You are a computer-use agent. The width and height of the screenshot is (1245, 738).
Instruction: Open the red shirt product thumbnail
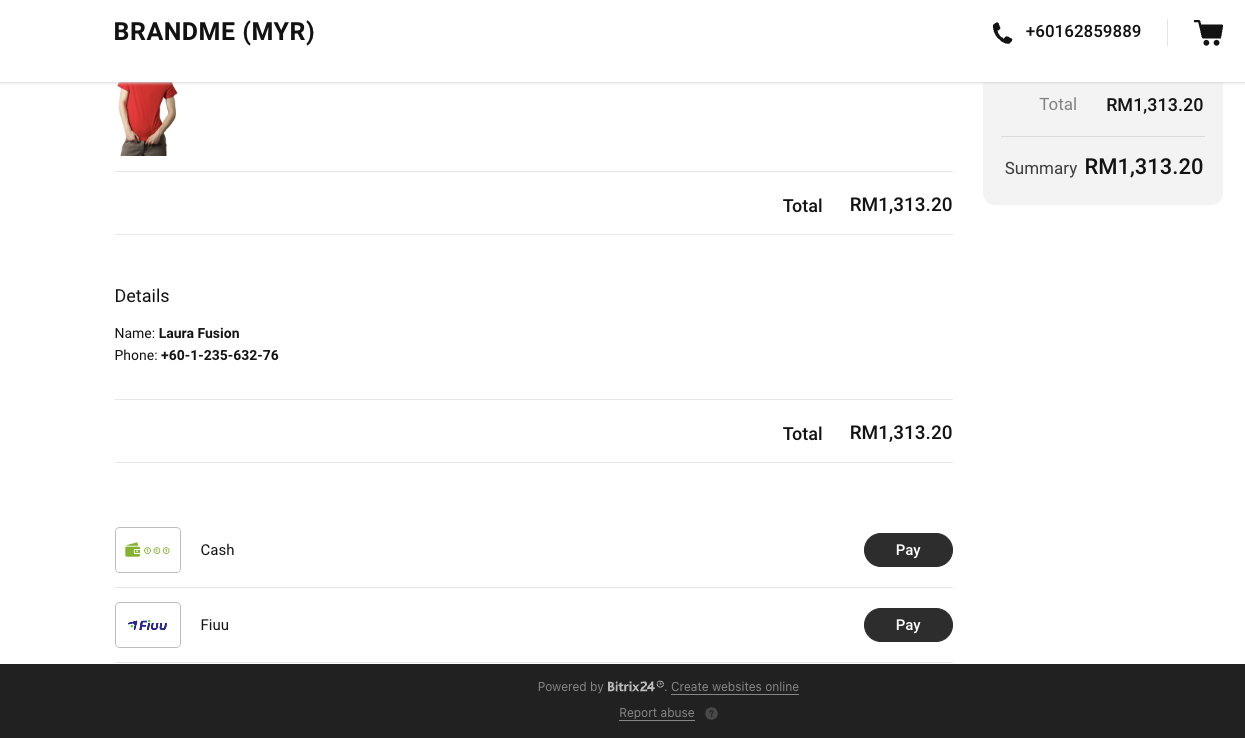[x=147, y=118]
